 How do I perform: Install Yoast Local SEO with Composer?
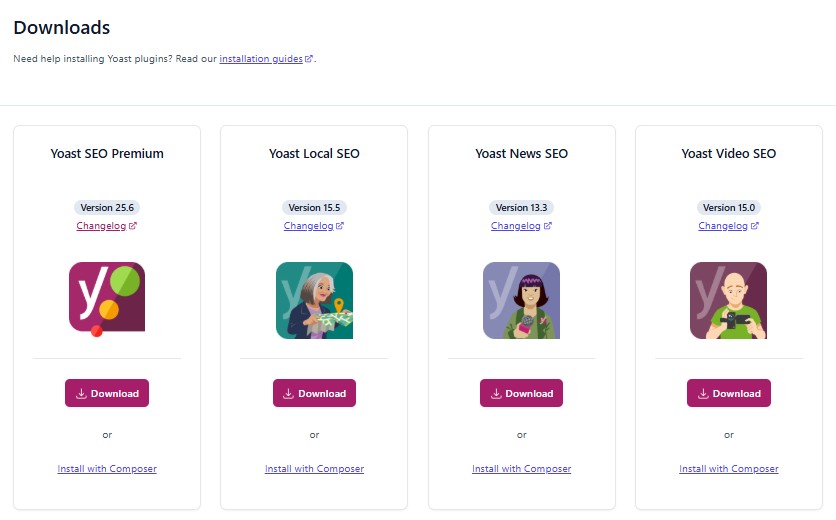[x=314, y=469]
